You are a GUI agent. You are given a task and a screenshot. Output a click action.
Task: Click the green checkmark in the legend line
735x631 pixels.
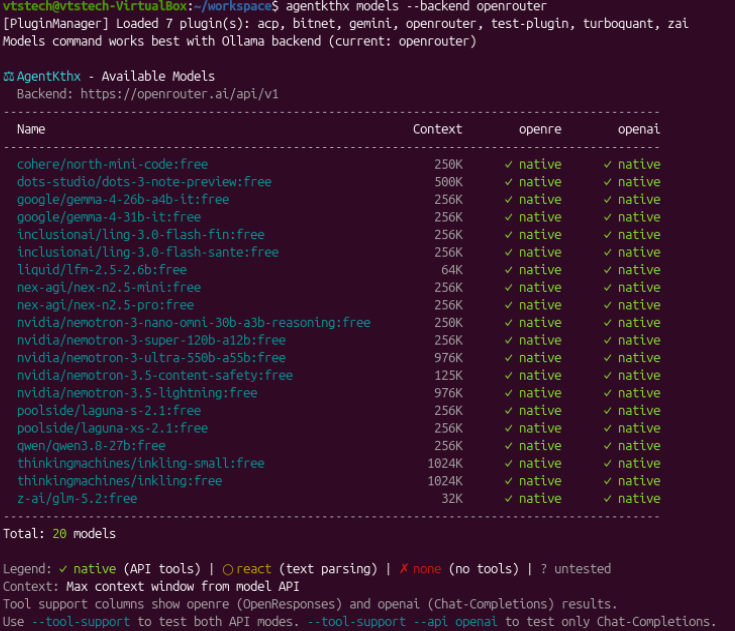(x=63, y=569)
